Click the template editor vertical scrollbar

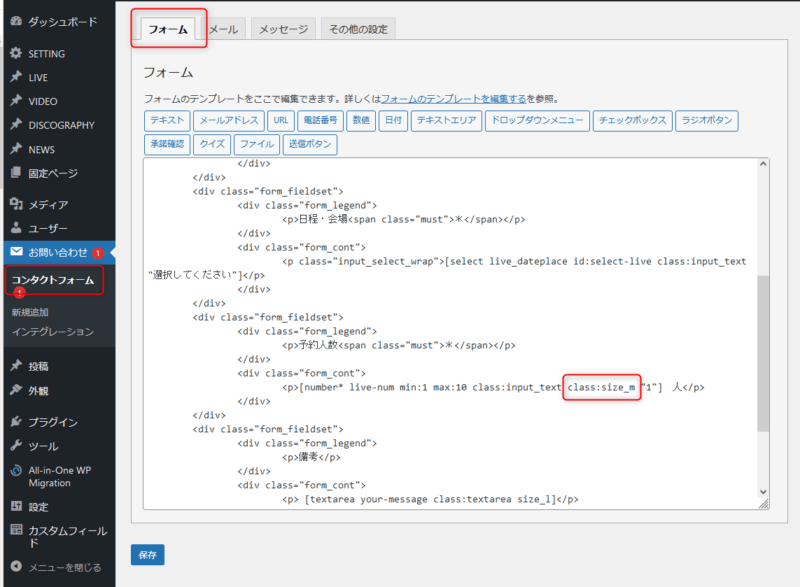pos(764,350)
